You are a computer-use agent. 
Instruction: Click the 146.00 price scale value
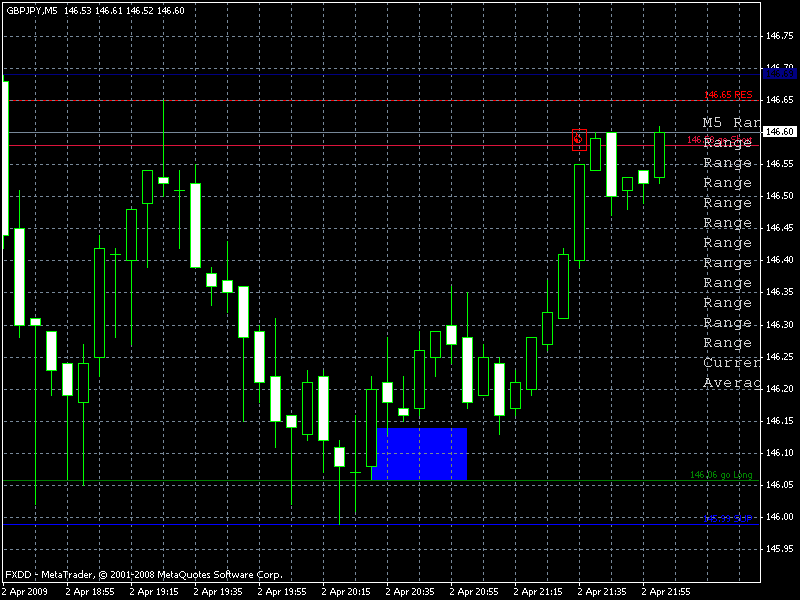point(780,517)
